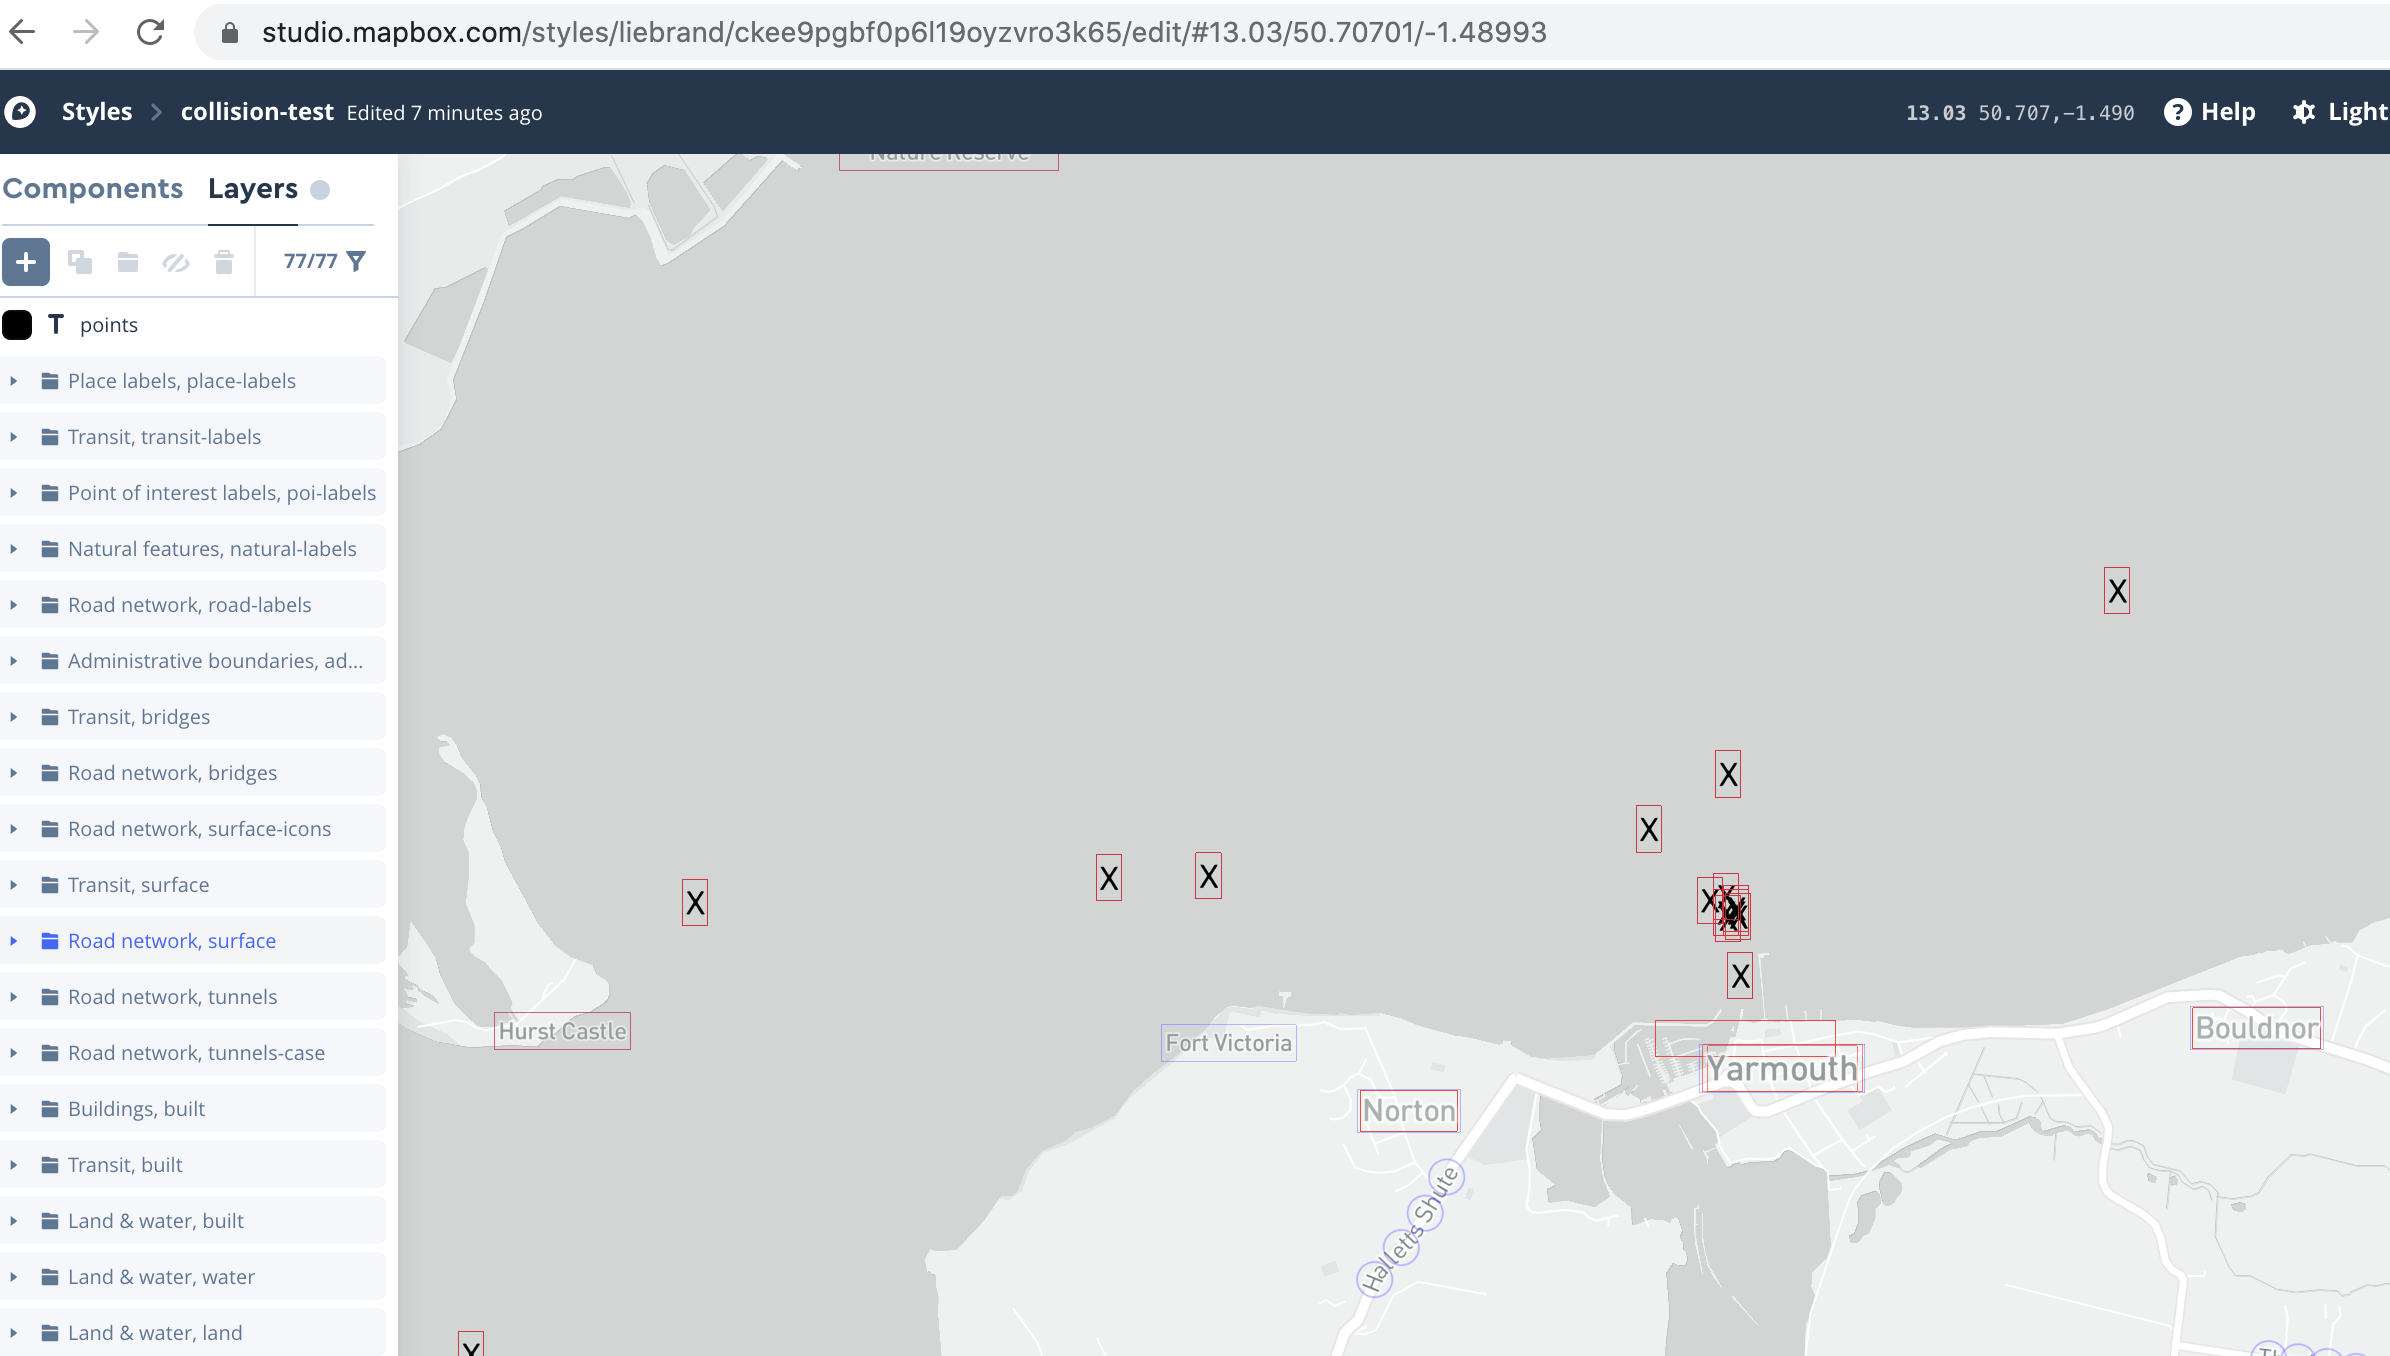The height and width of the screenshot is (1356, 2390).
Task: Click the delete layers trash icon
Action: pyautogui.click(x=224, y=262)
